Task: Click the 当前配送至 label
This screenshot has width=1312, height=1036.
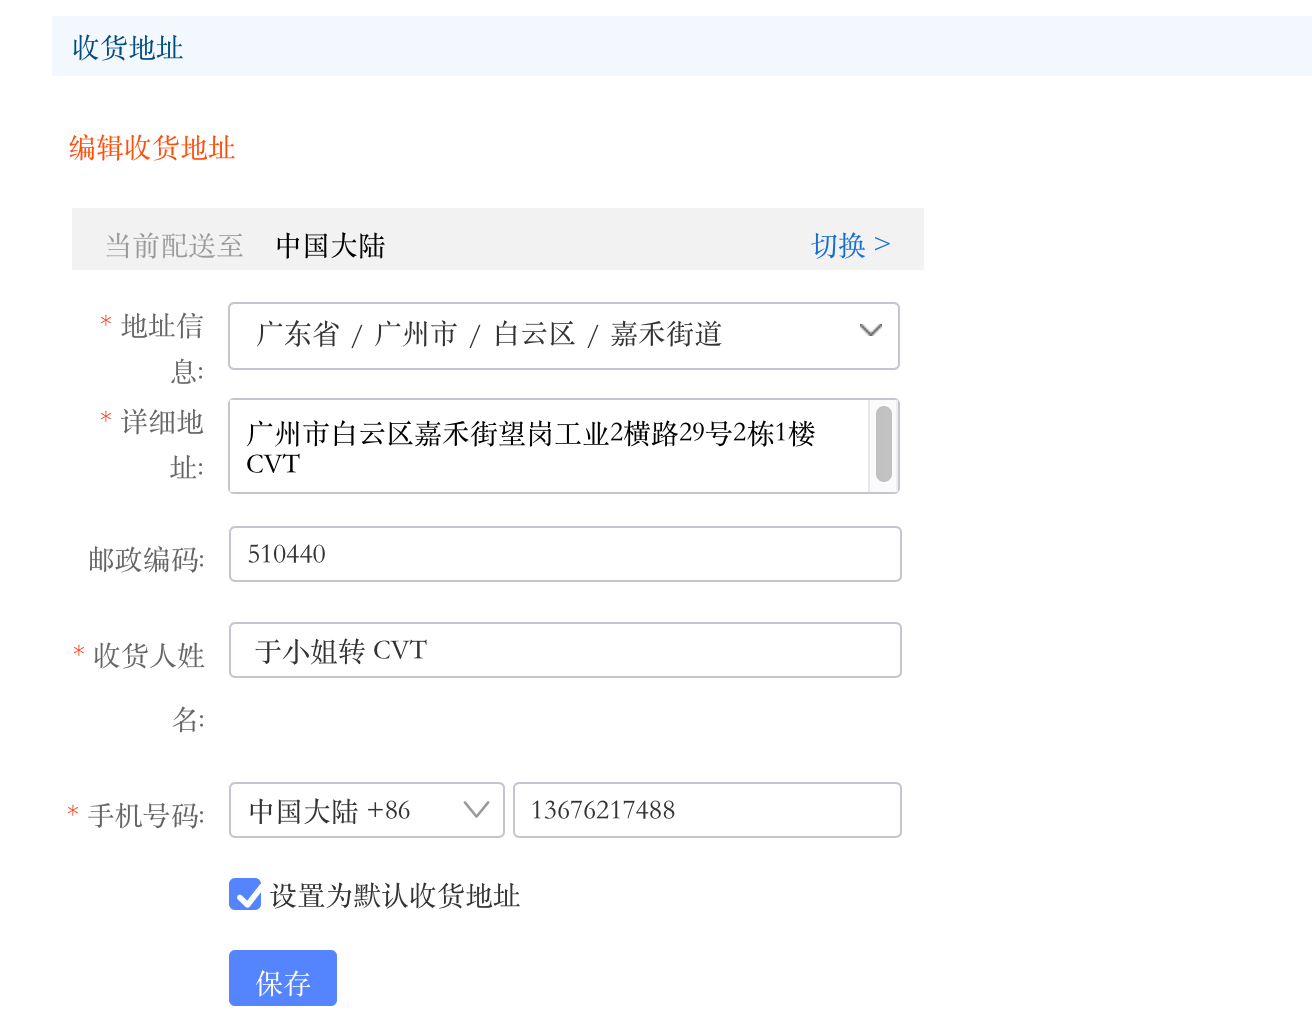Action: coord(174,246)
